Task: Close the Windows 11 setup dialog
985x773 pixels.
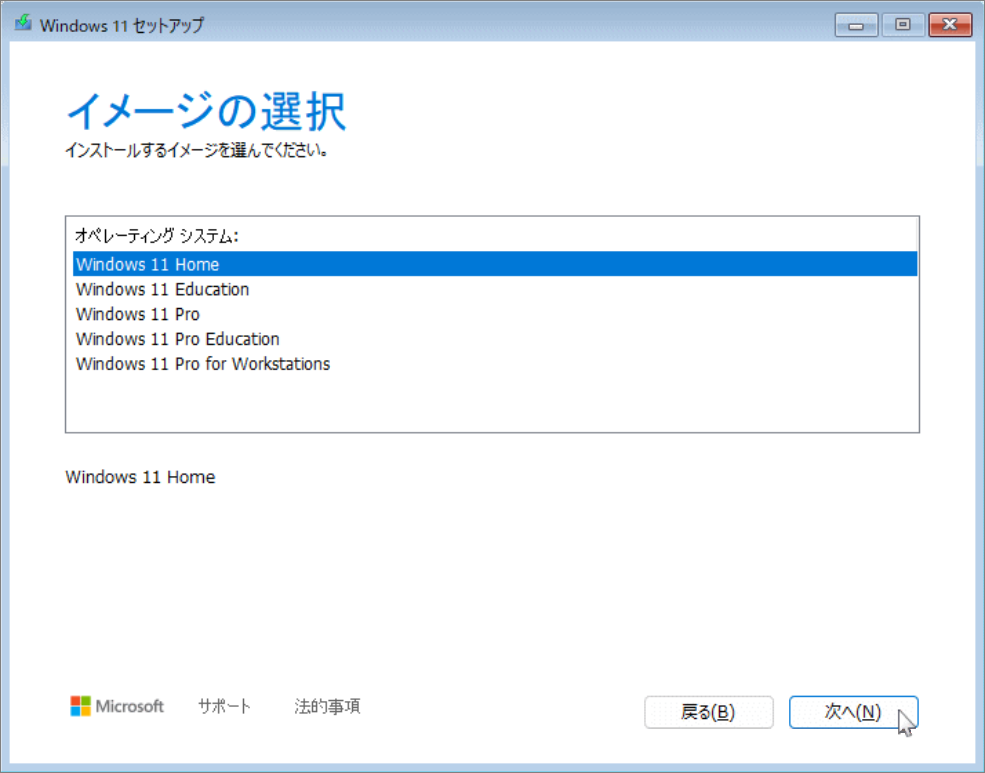Action: pos(949,24)
